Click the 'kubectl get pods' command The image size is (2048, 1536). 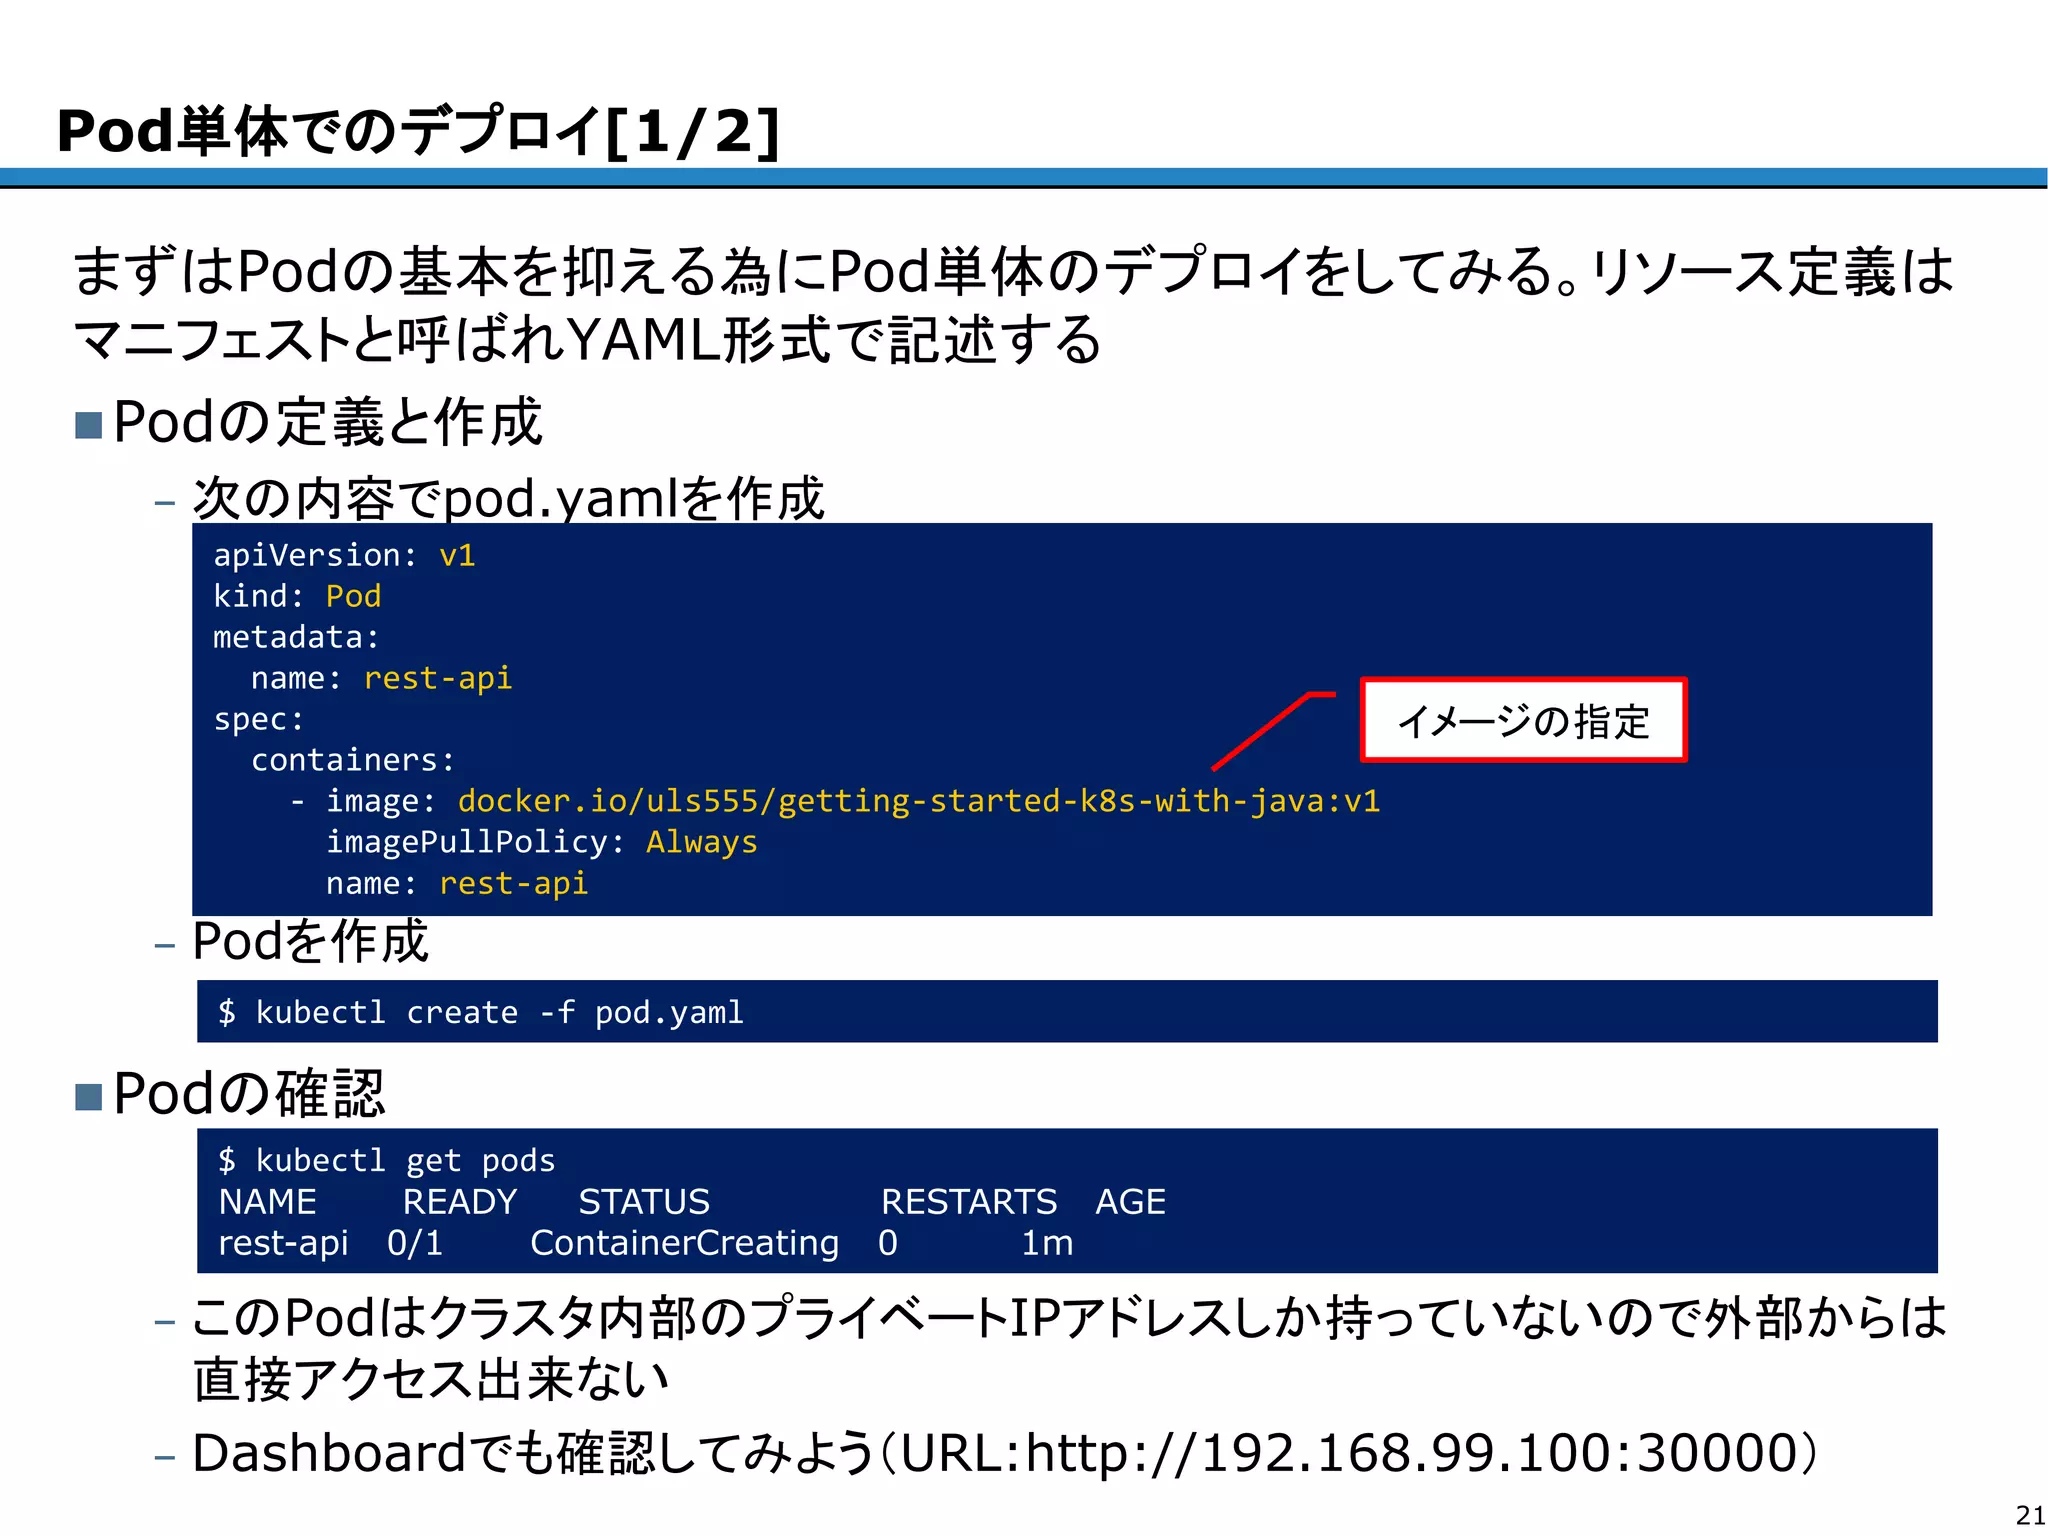(387, 1160)
